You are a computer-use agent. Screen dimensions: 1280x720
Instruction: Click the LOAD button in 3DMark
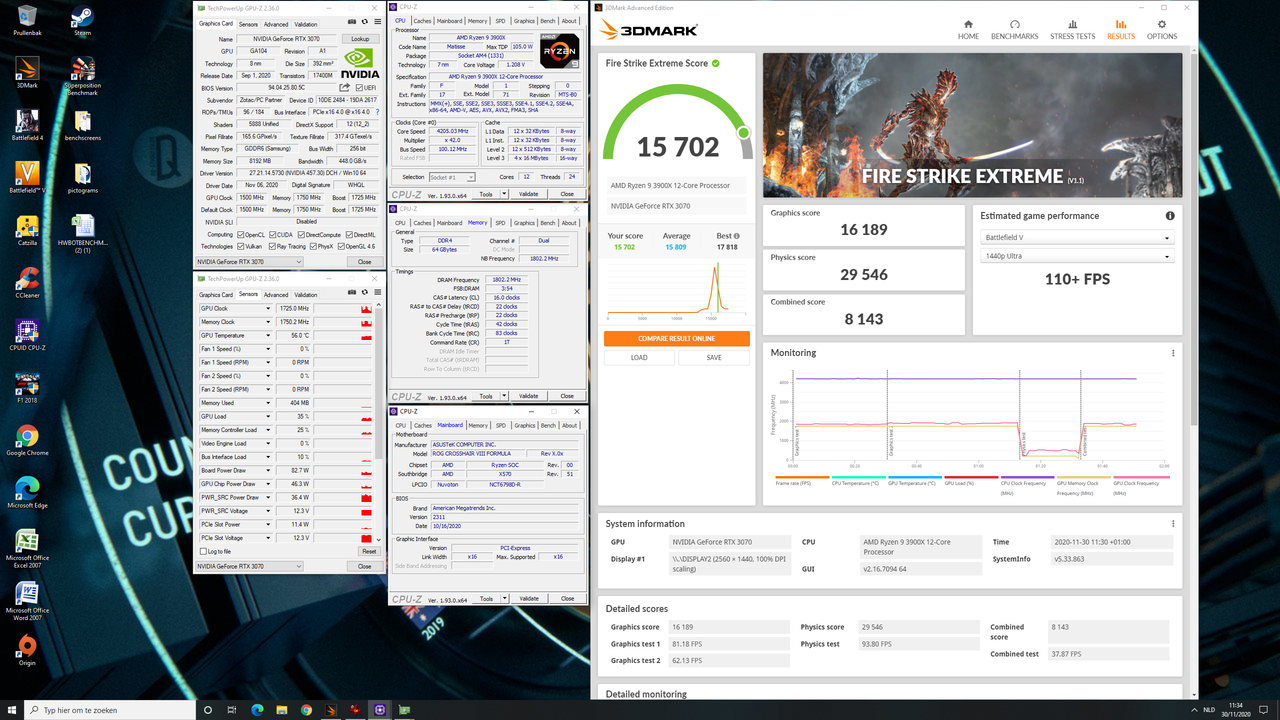click(639, 357)
